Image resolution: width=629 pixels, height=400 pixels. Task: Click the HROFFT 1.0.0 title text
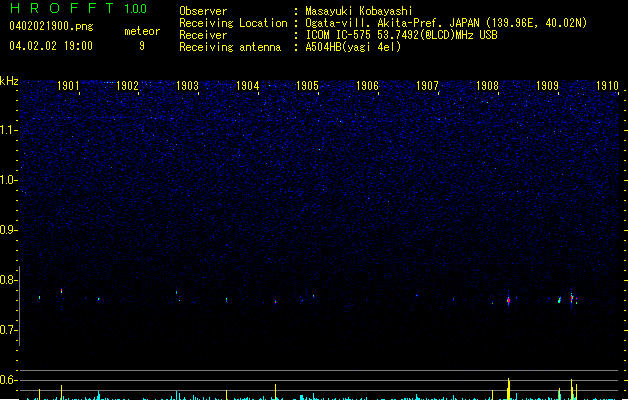point(79,8)
